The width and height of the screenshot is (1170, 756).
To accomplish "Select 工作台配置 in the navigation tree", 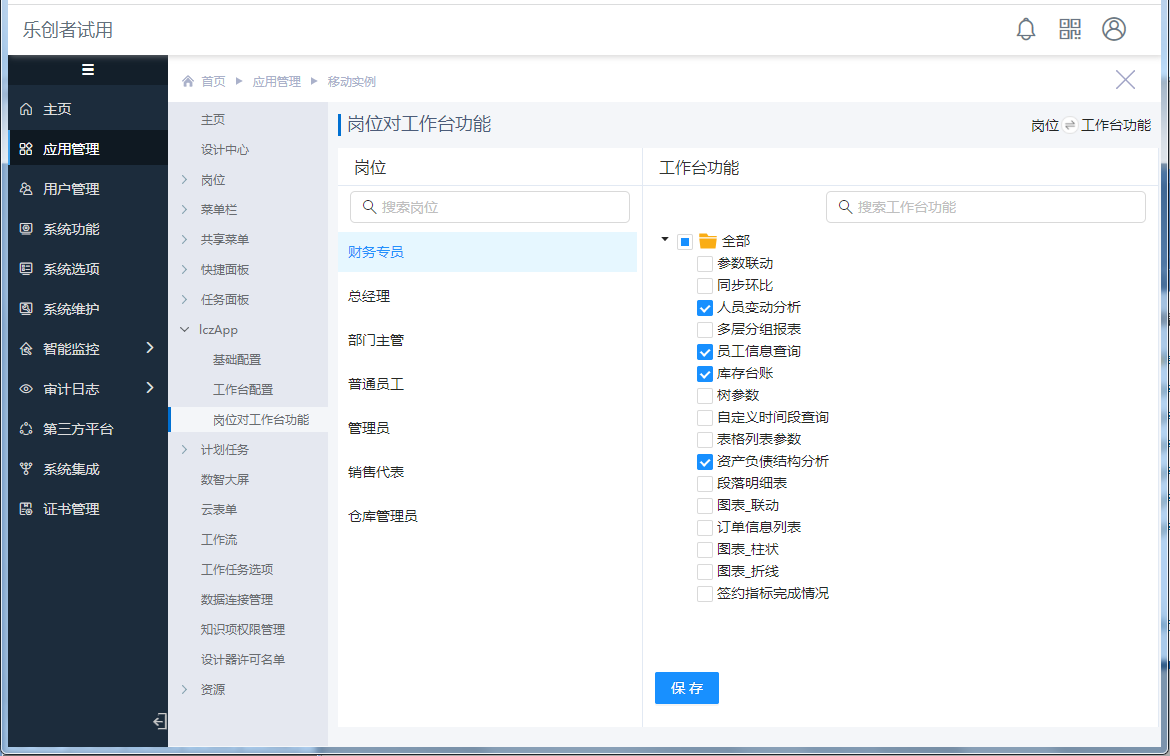I will tap(243, 389).
